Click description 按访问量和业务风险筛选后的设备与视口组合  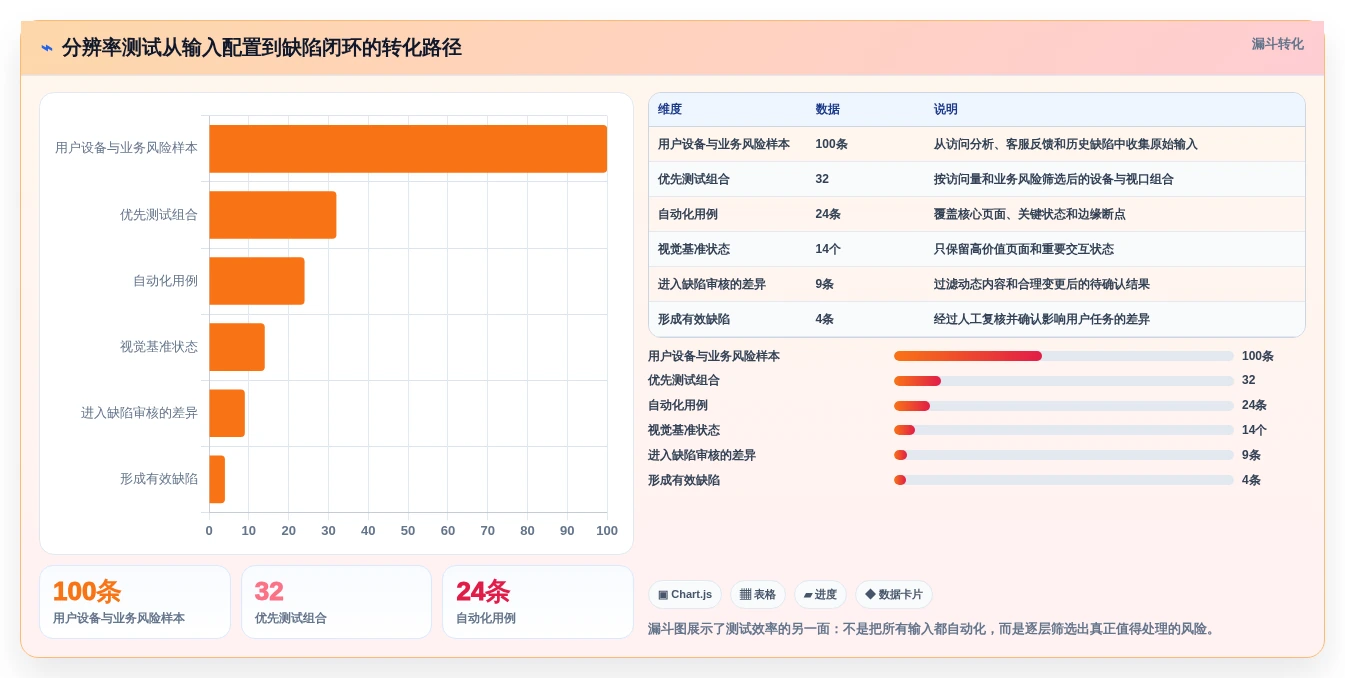point(1054,179)
